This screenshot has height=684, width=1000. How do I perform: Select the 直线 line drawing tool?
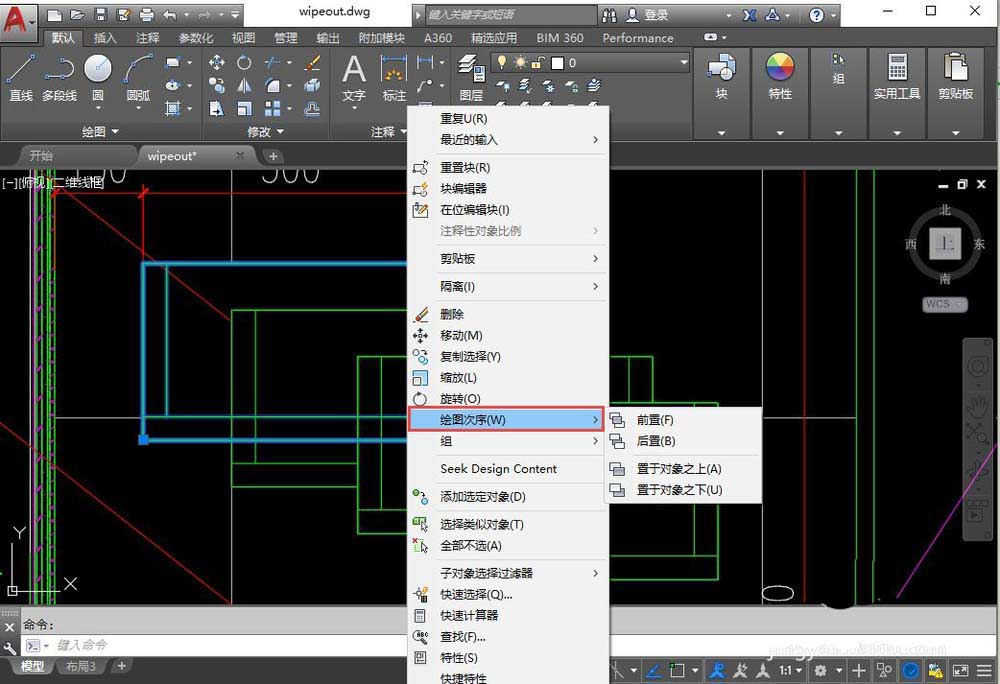point(20,78)
